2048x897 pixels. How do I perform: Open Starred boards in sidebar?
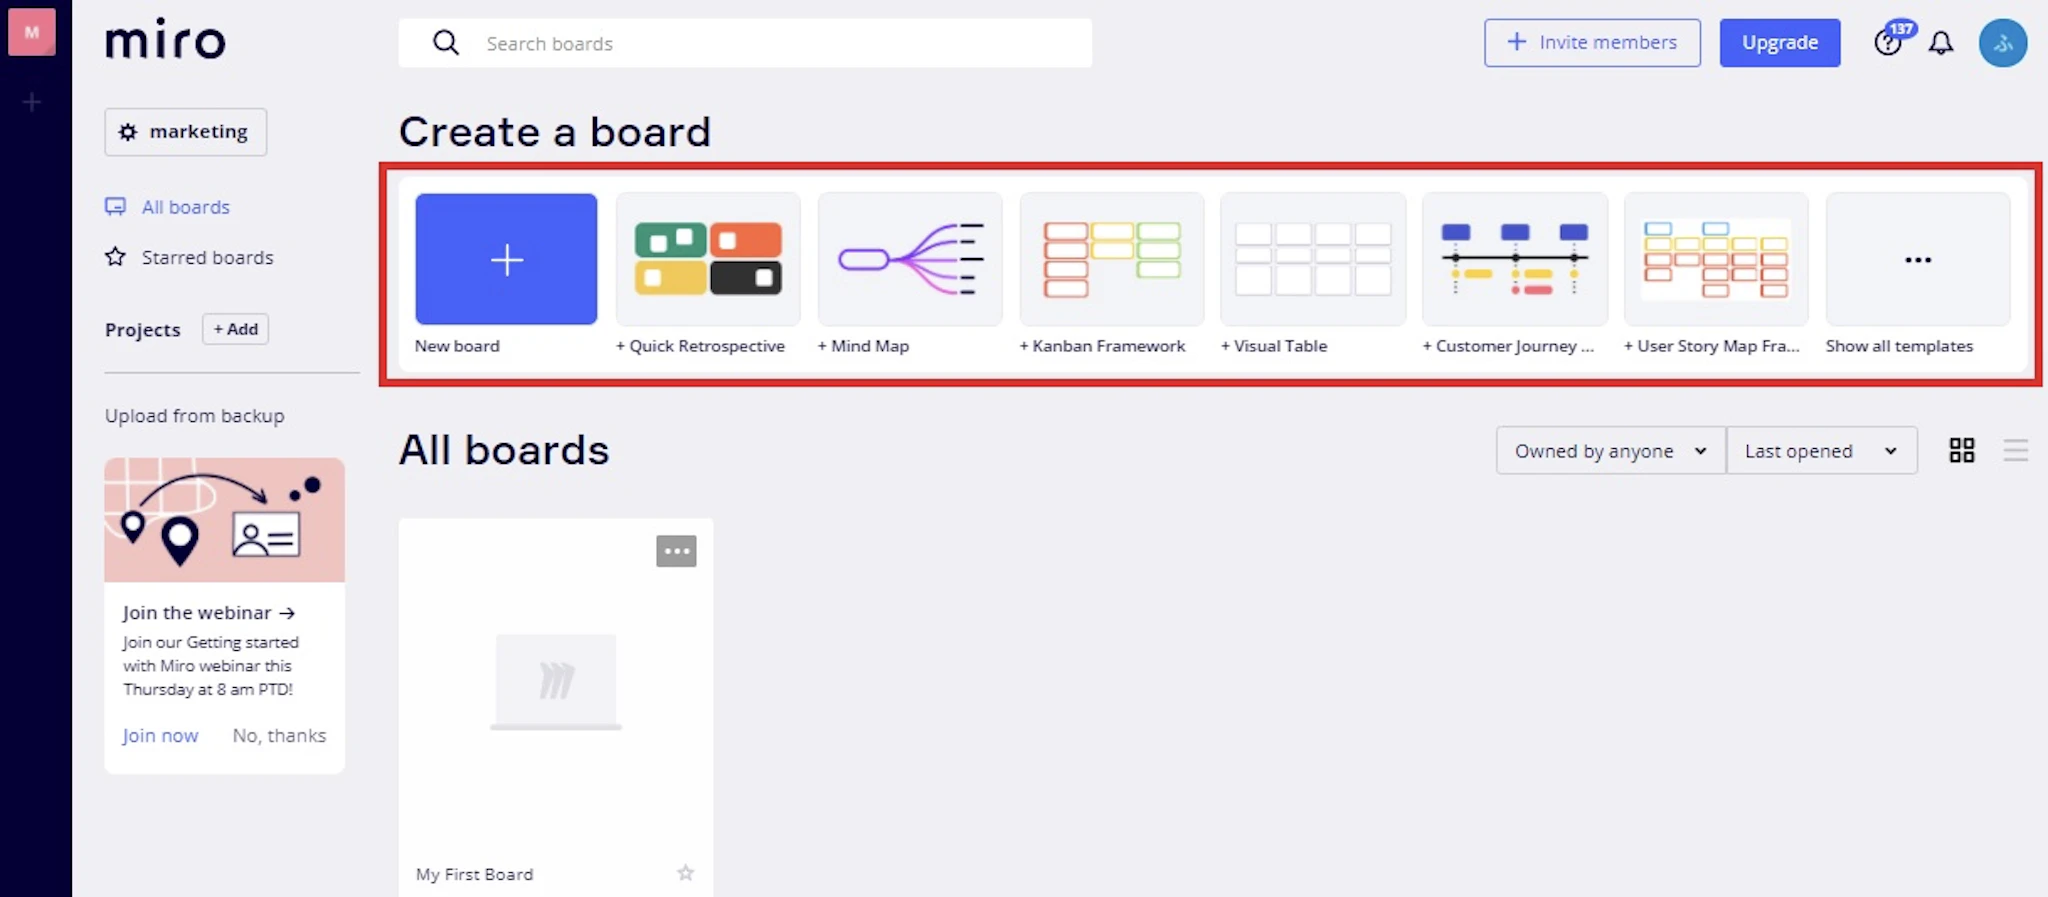207,258
